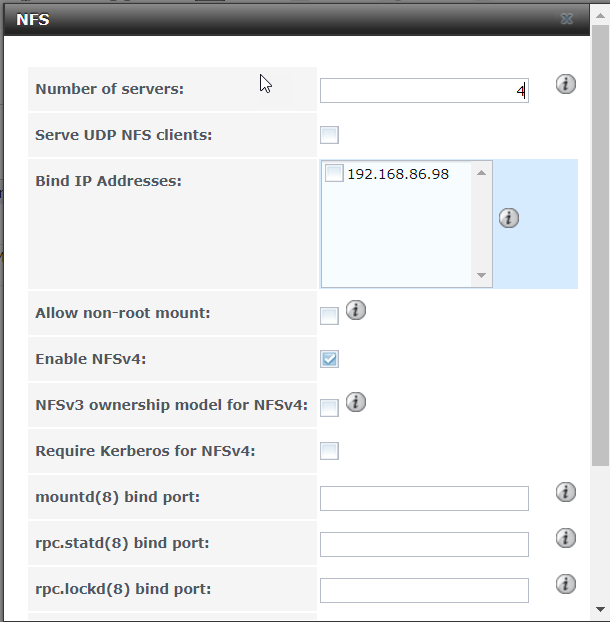The width and height of the screenshot is (610, 622).
Task: Click info icon for Number of servers
Action: [x=565, y=84]
